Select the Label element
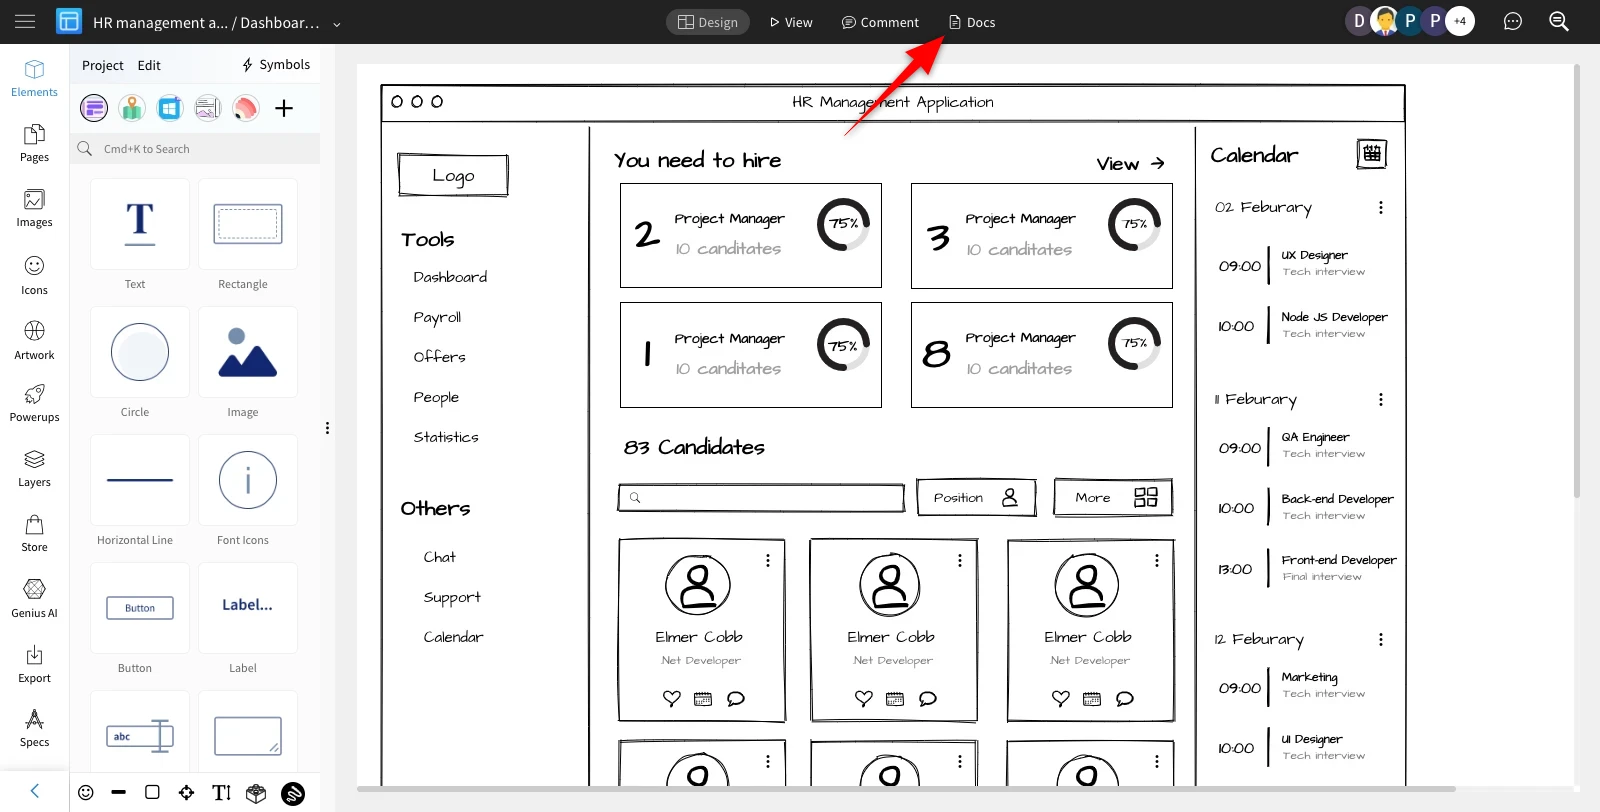The image size is (1600, 812). (248, 608)
